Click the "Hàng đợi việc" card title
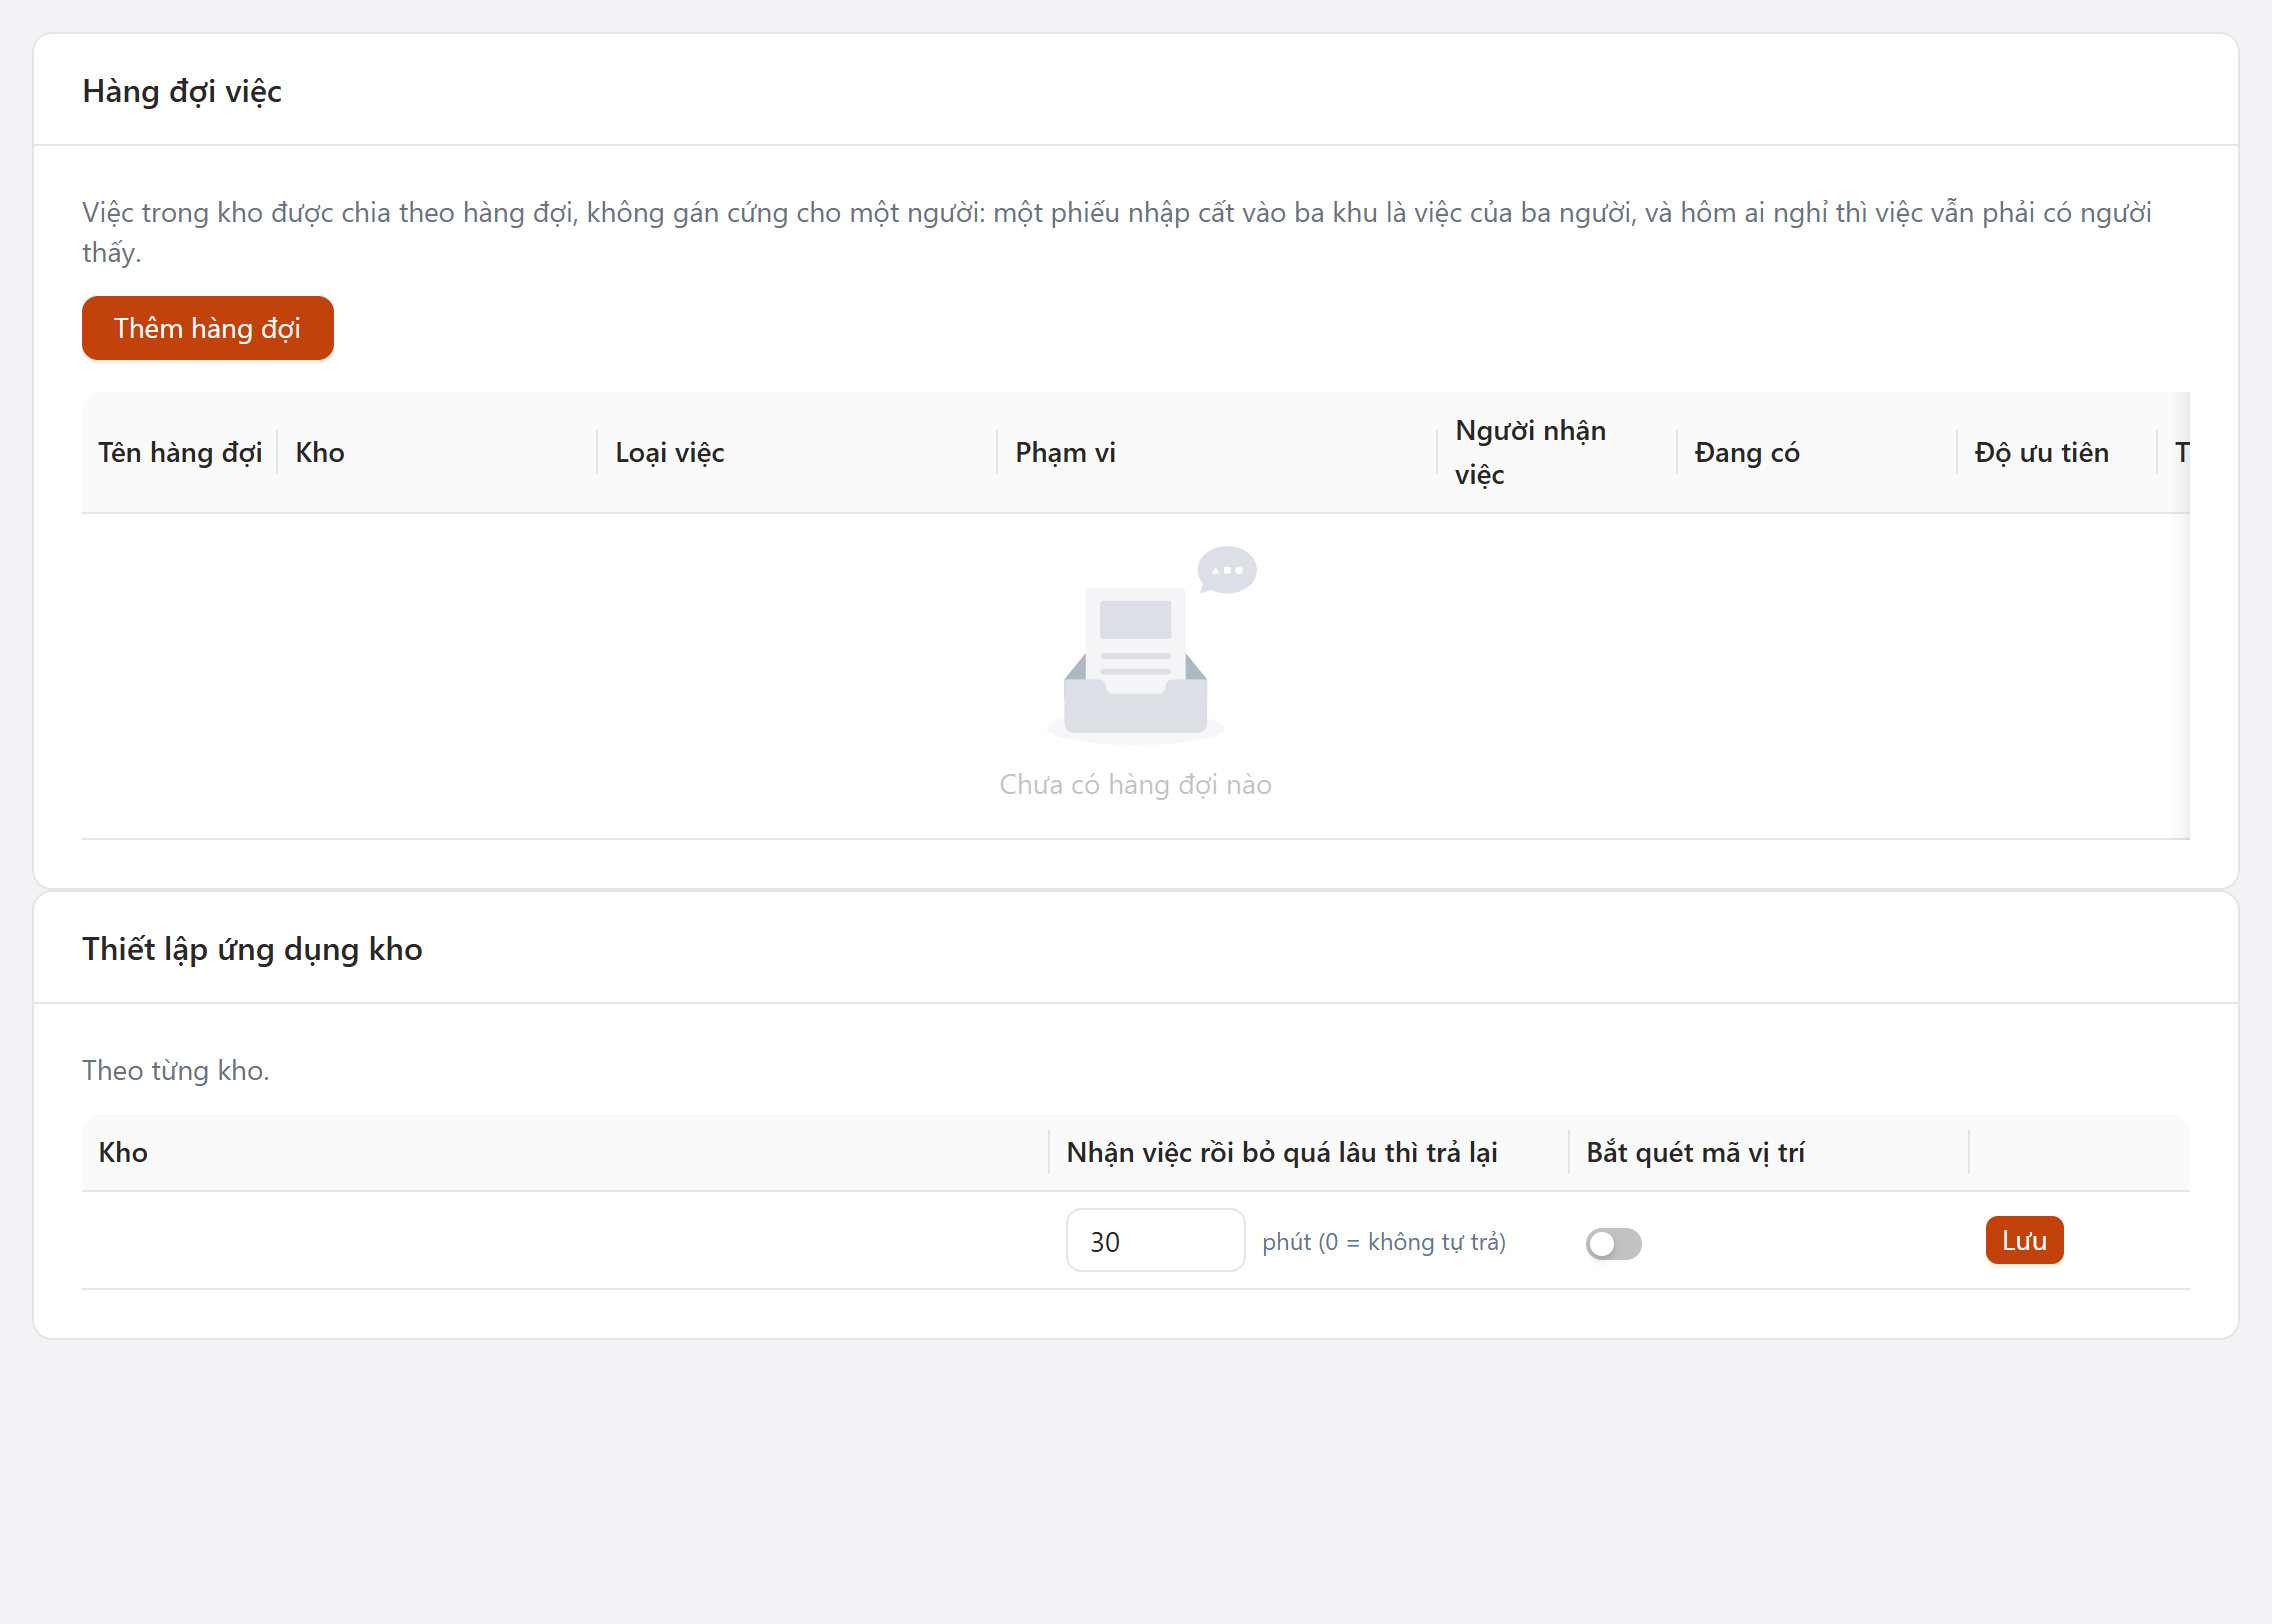 pos(182,91)
